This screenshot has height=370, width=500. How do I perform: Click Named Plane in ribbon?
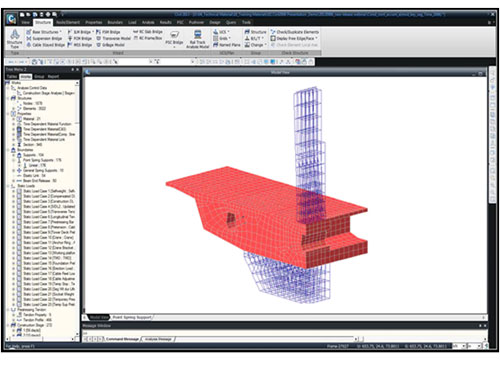click(227, 45)
